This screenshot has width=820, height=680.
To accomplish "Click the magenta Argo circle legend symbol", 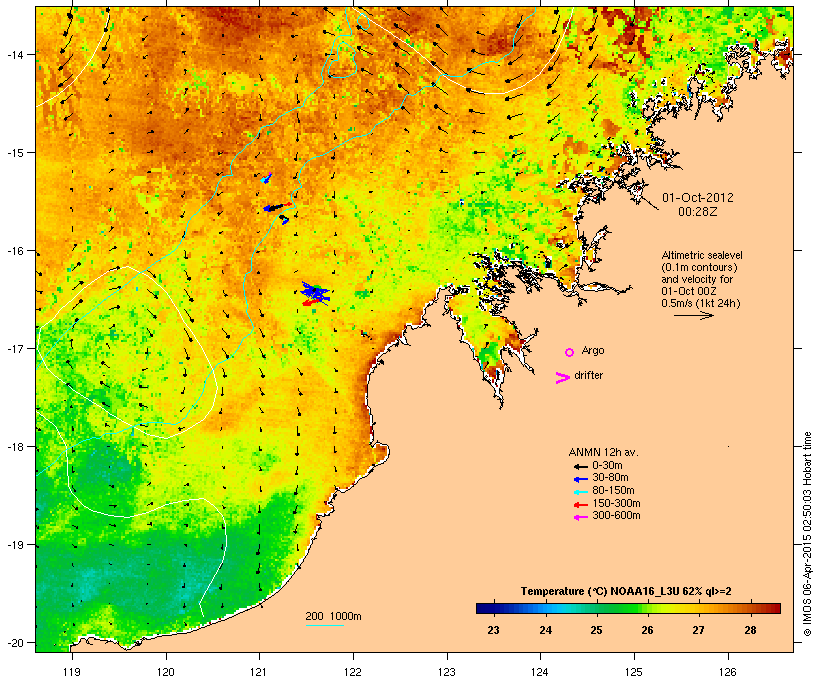I will point(570,353).
